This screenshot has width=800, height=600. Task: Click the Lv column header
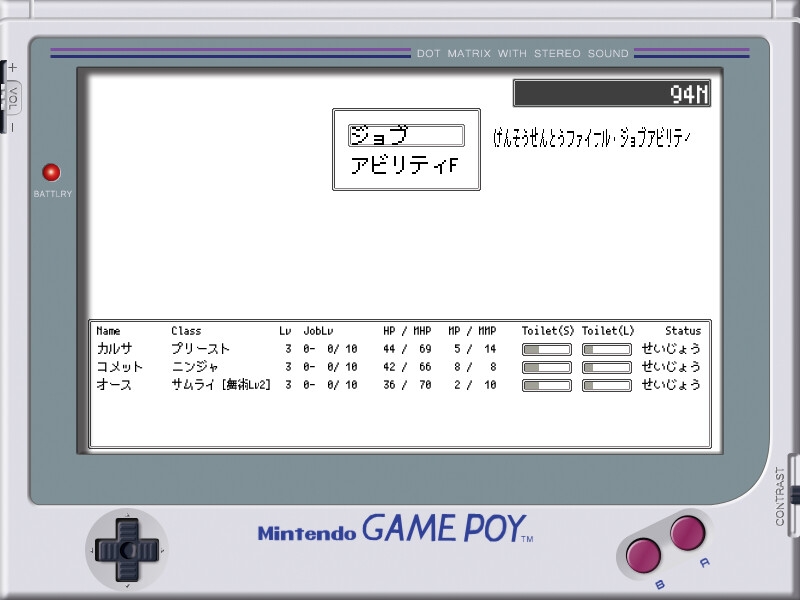click(x=285, y=331)
